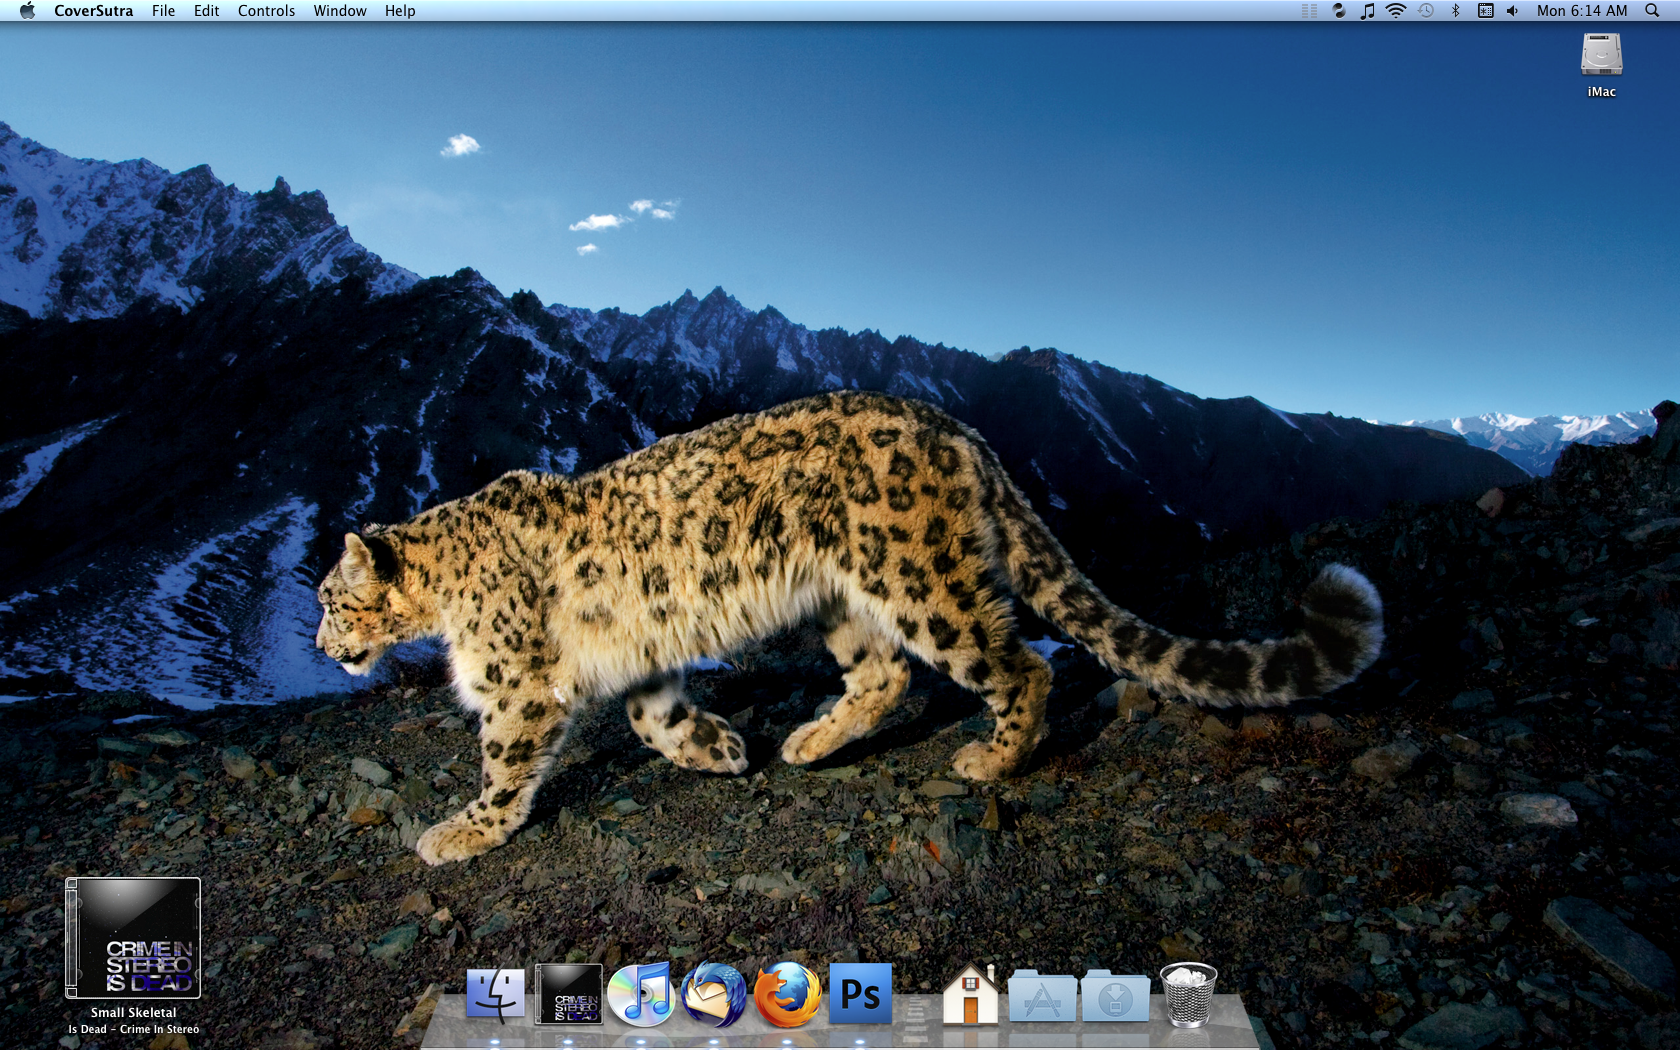Click 'Is Dead – Crime In Stereo' caption

(133, 1029)
